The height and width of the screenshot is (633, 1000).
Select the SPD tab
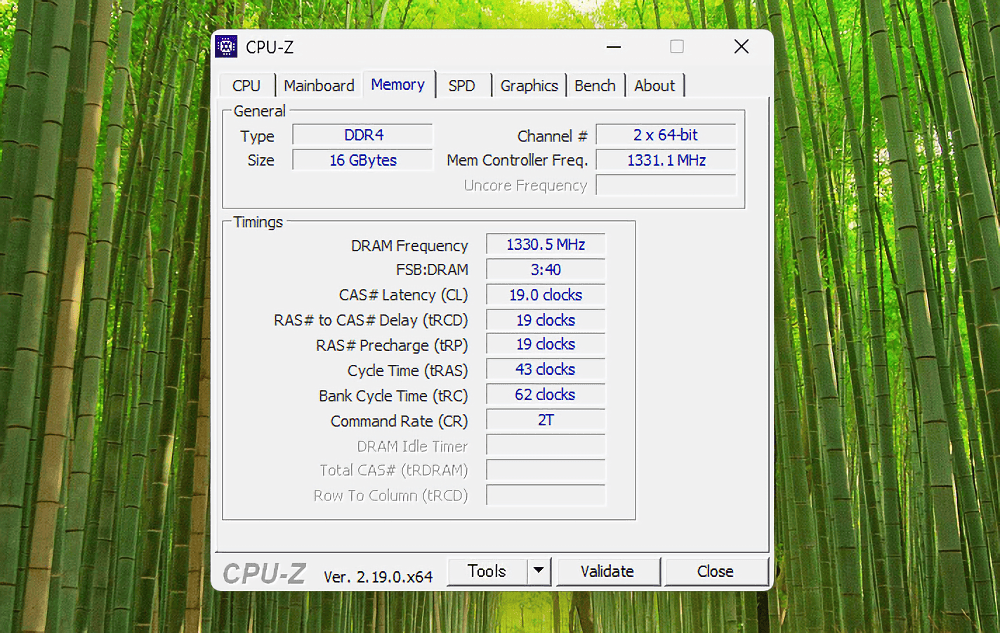(461, 85)
